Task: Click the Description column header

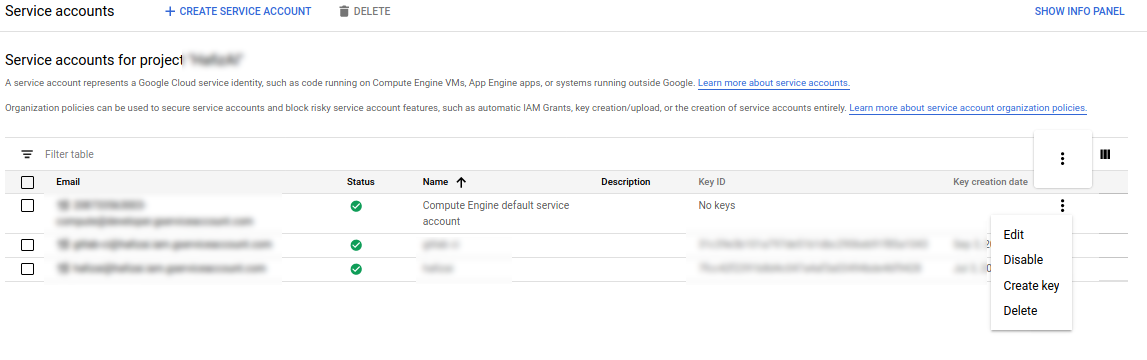Action: click(625, 182)
